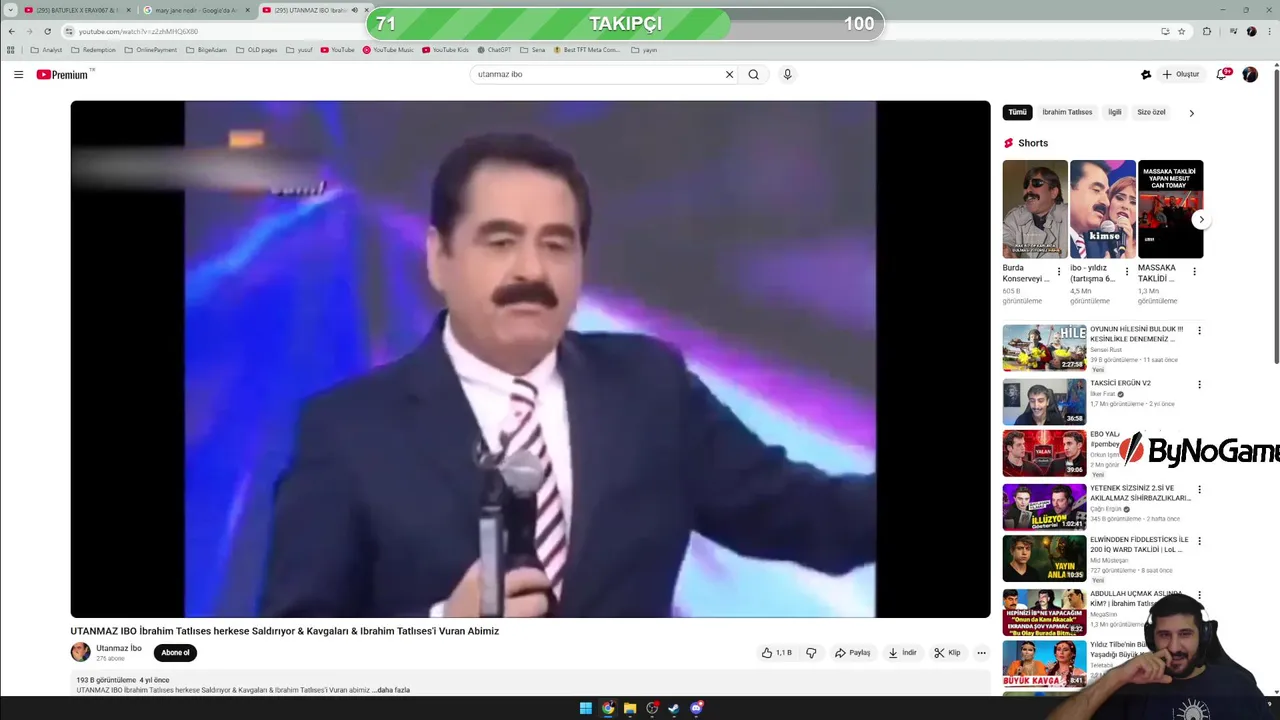The image size is (1280, 720).
Task: Open the YouTube hamburger guide menu
Action: (18, 74)
